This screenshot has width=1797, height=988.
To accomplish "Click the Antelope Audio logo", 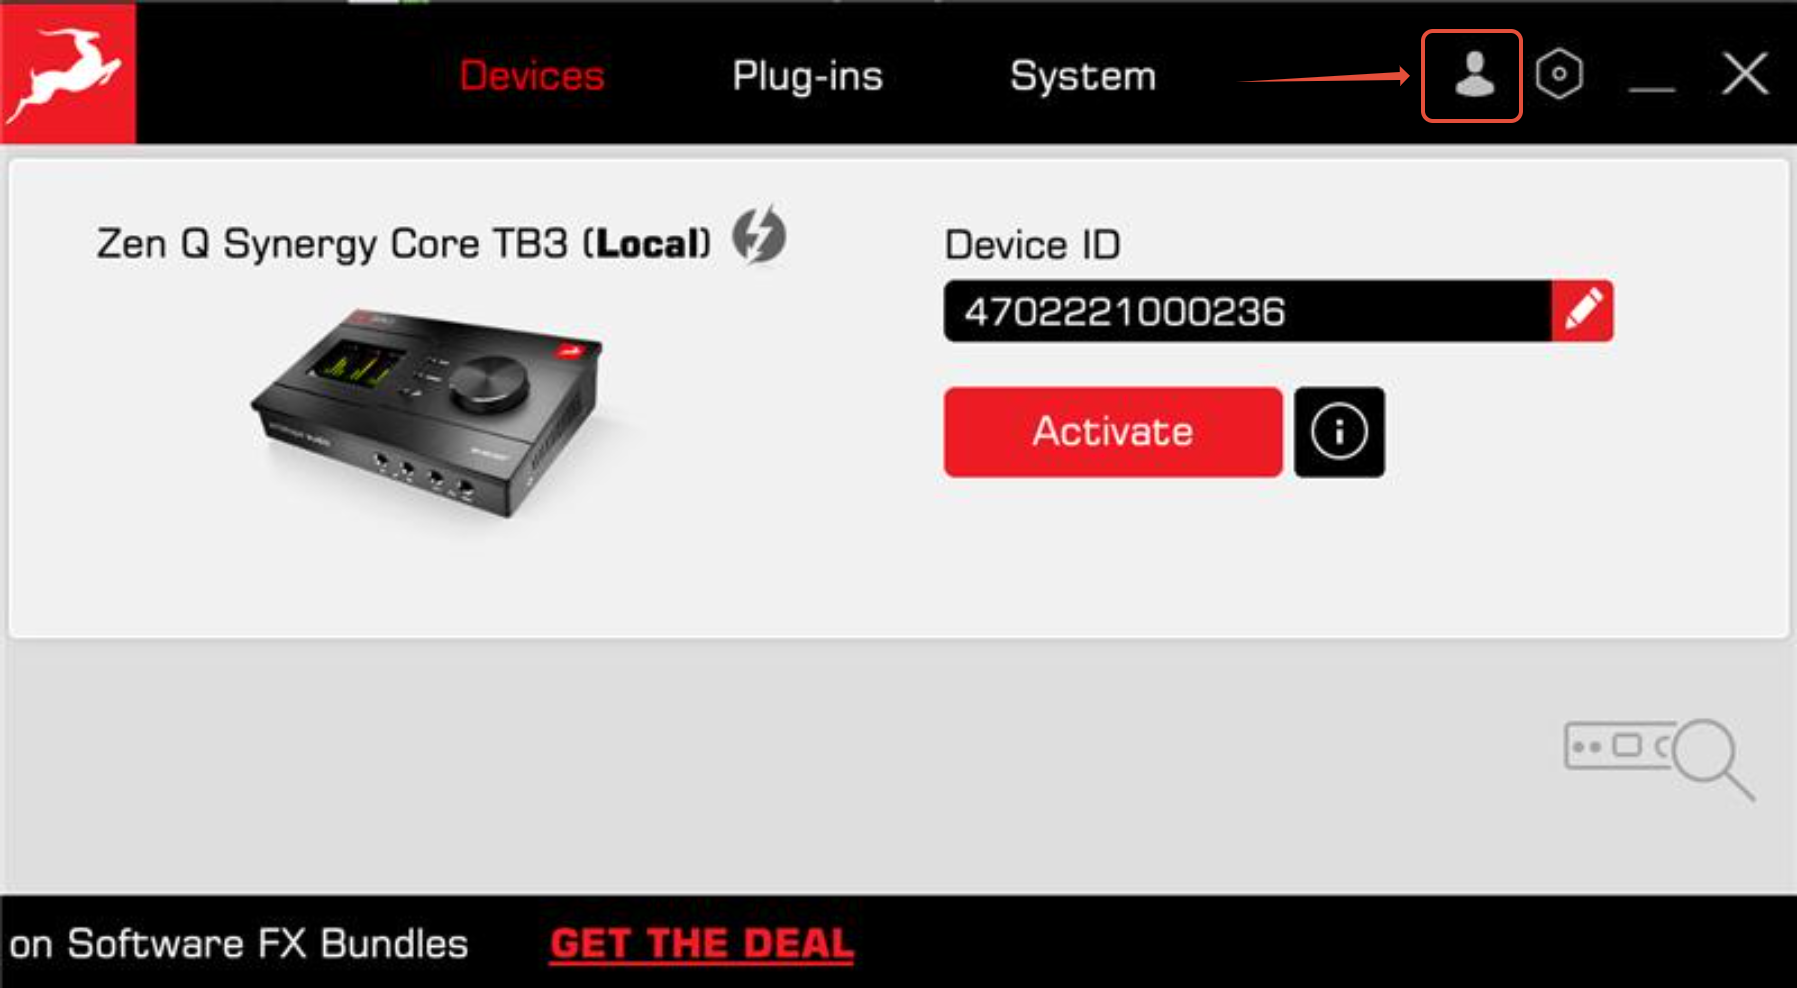I will pyautogui.click(x=68, y=74).
